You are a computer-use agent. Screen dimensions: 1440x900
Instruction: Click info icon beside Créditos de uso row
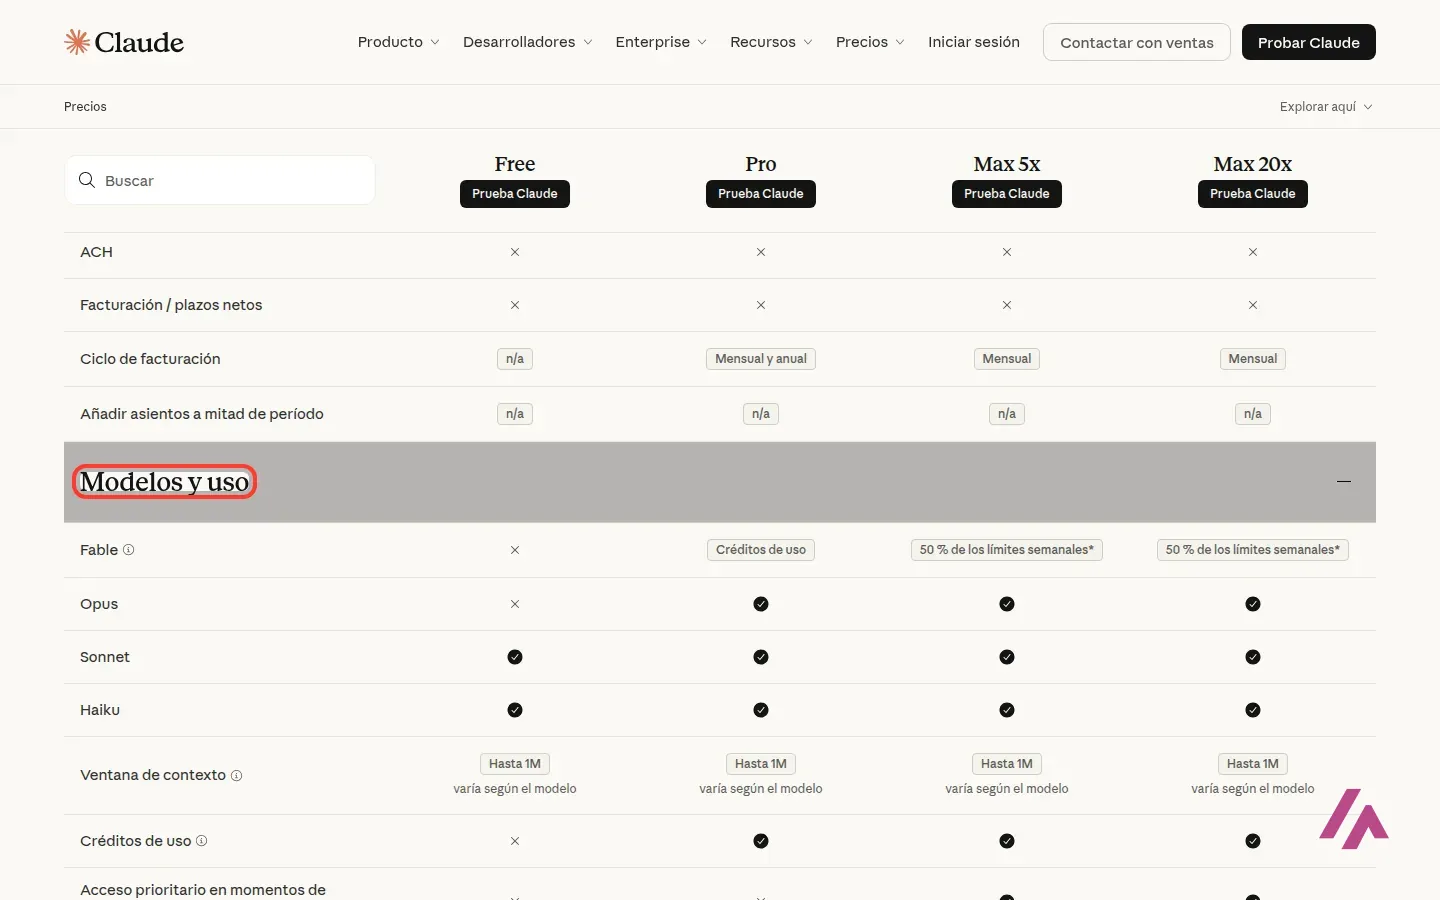point(201,841)
